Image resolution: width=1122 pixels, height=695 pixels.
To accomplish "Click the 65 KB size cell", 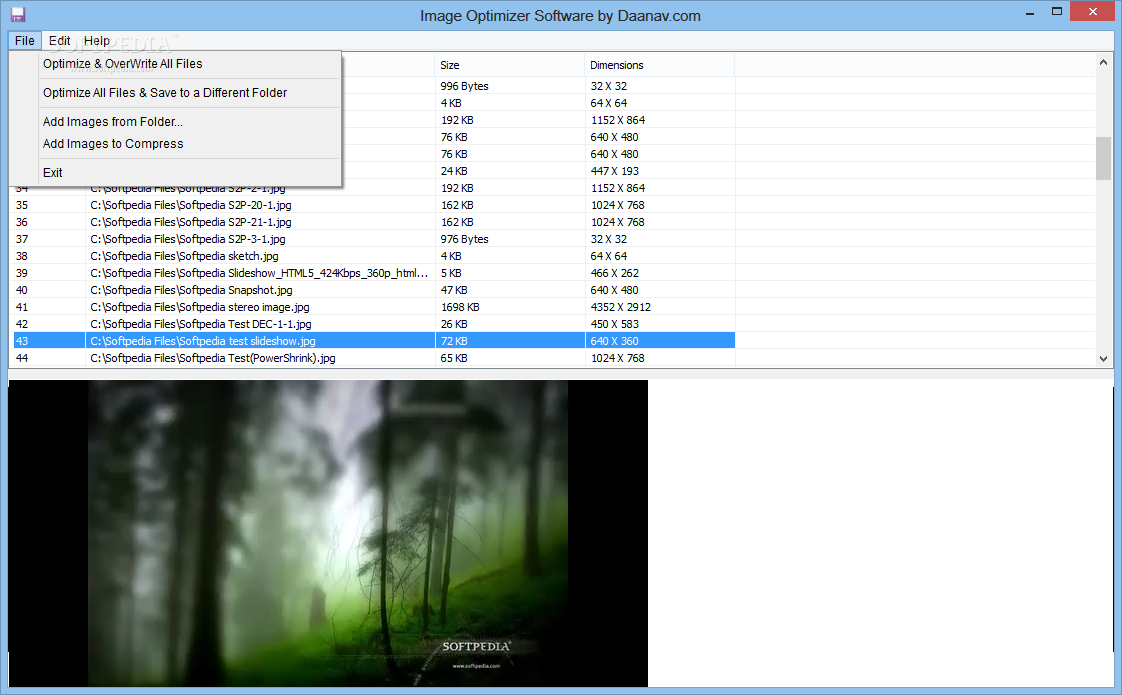I will pos(509,359).
